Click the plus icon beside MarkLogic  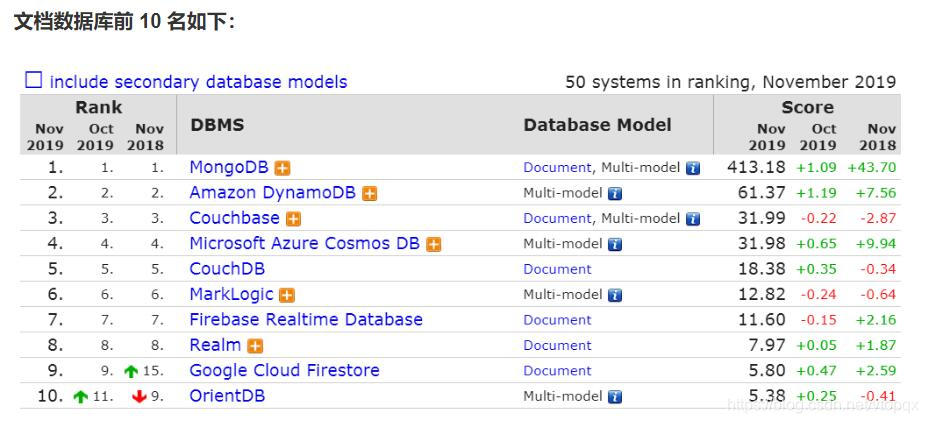287,295
